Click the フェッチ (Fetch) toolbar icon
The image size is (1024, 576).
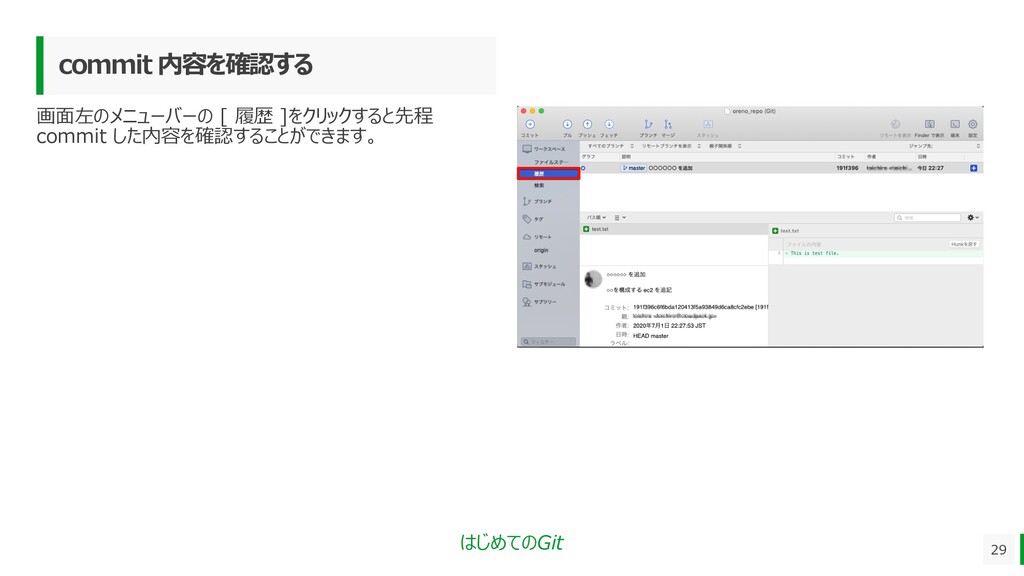(609, 125)
